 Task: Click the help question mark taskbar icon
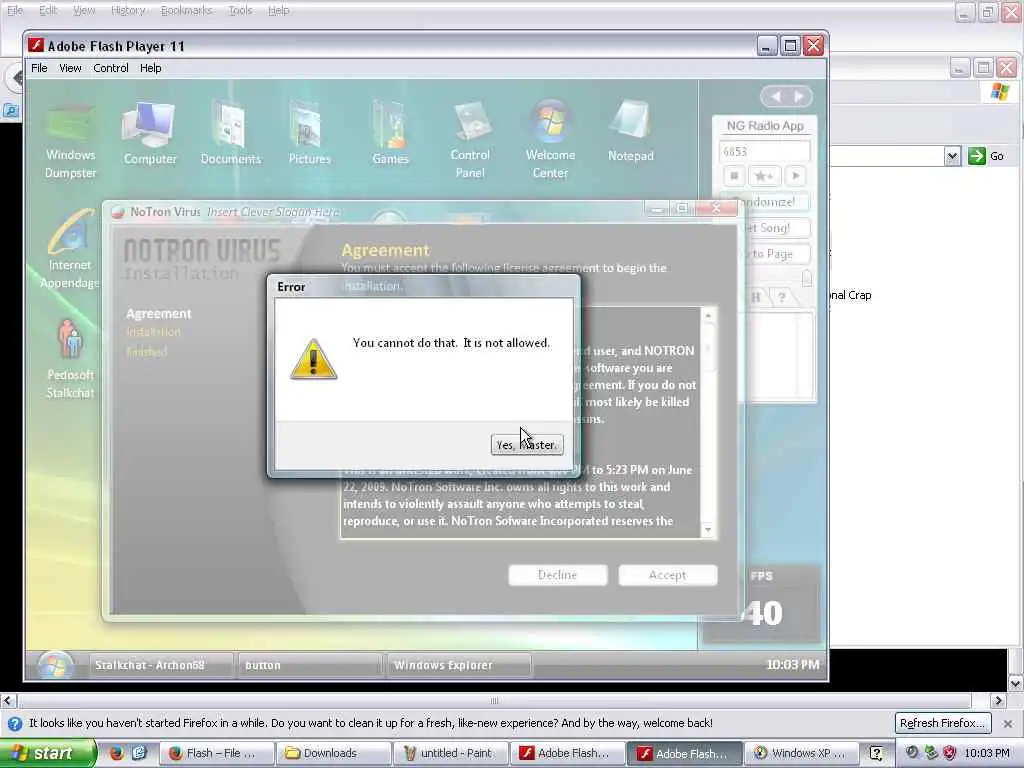point(876,753)
